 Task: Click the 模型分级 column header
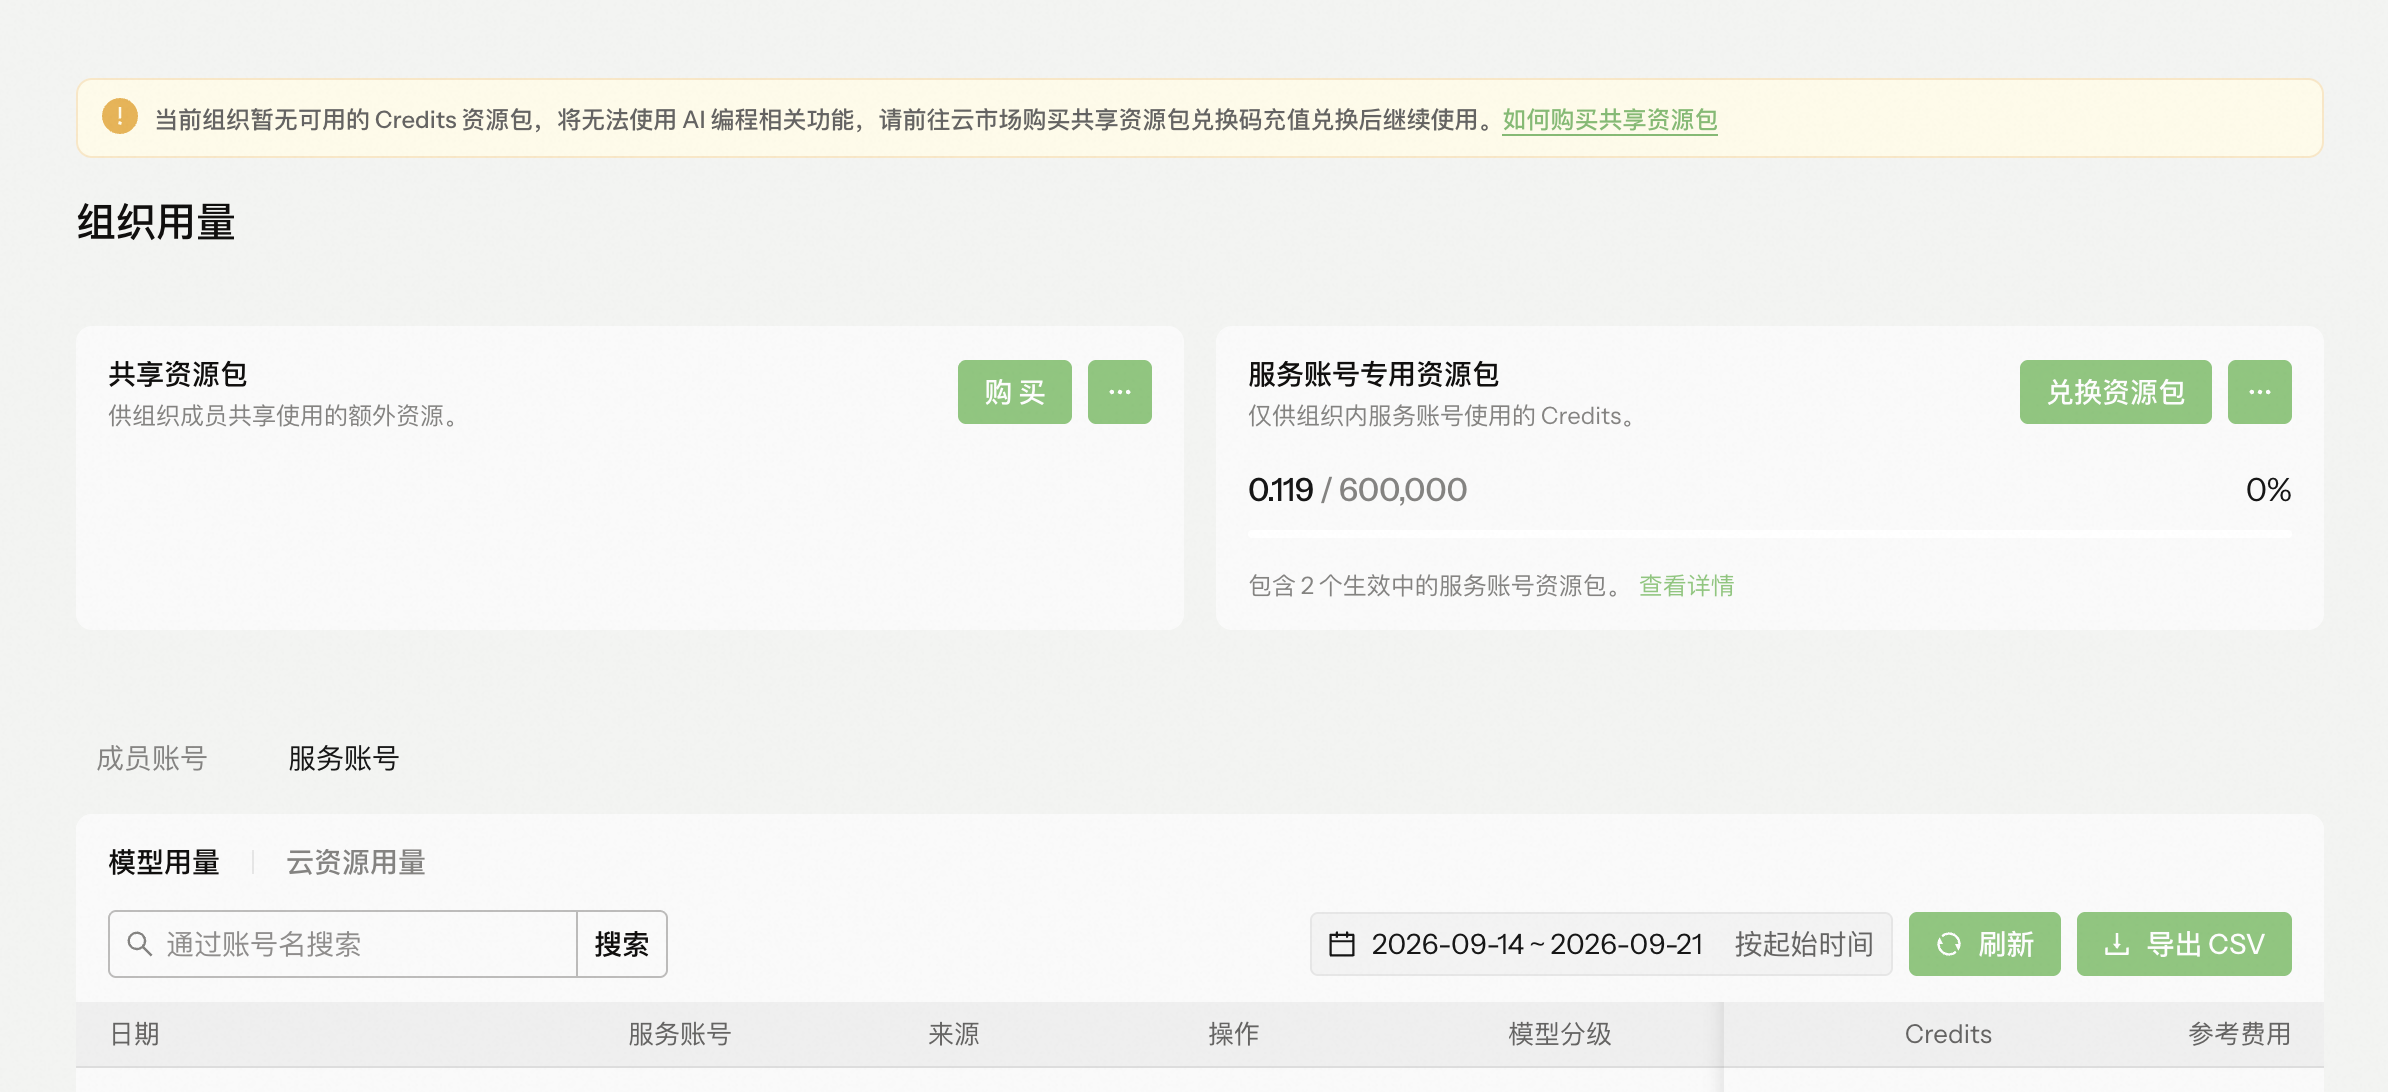pyautogui.click(x=1560, y=1034)
